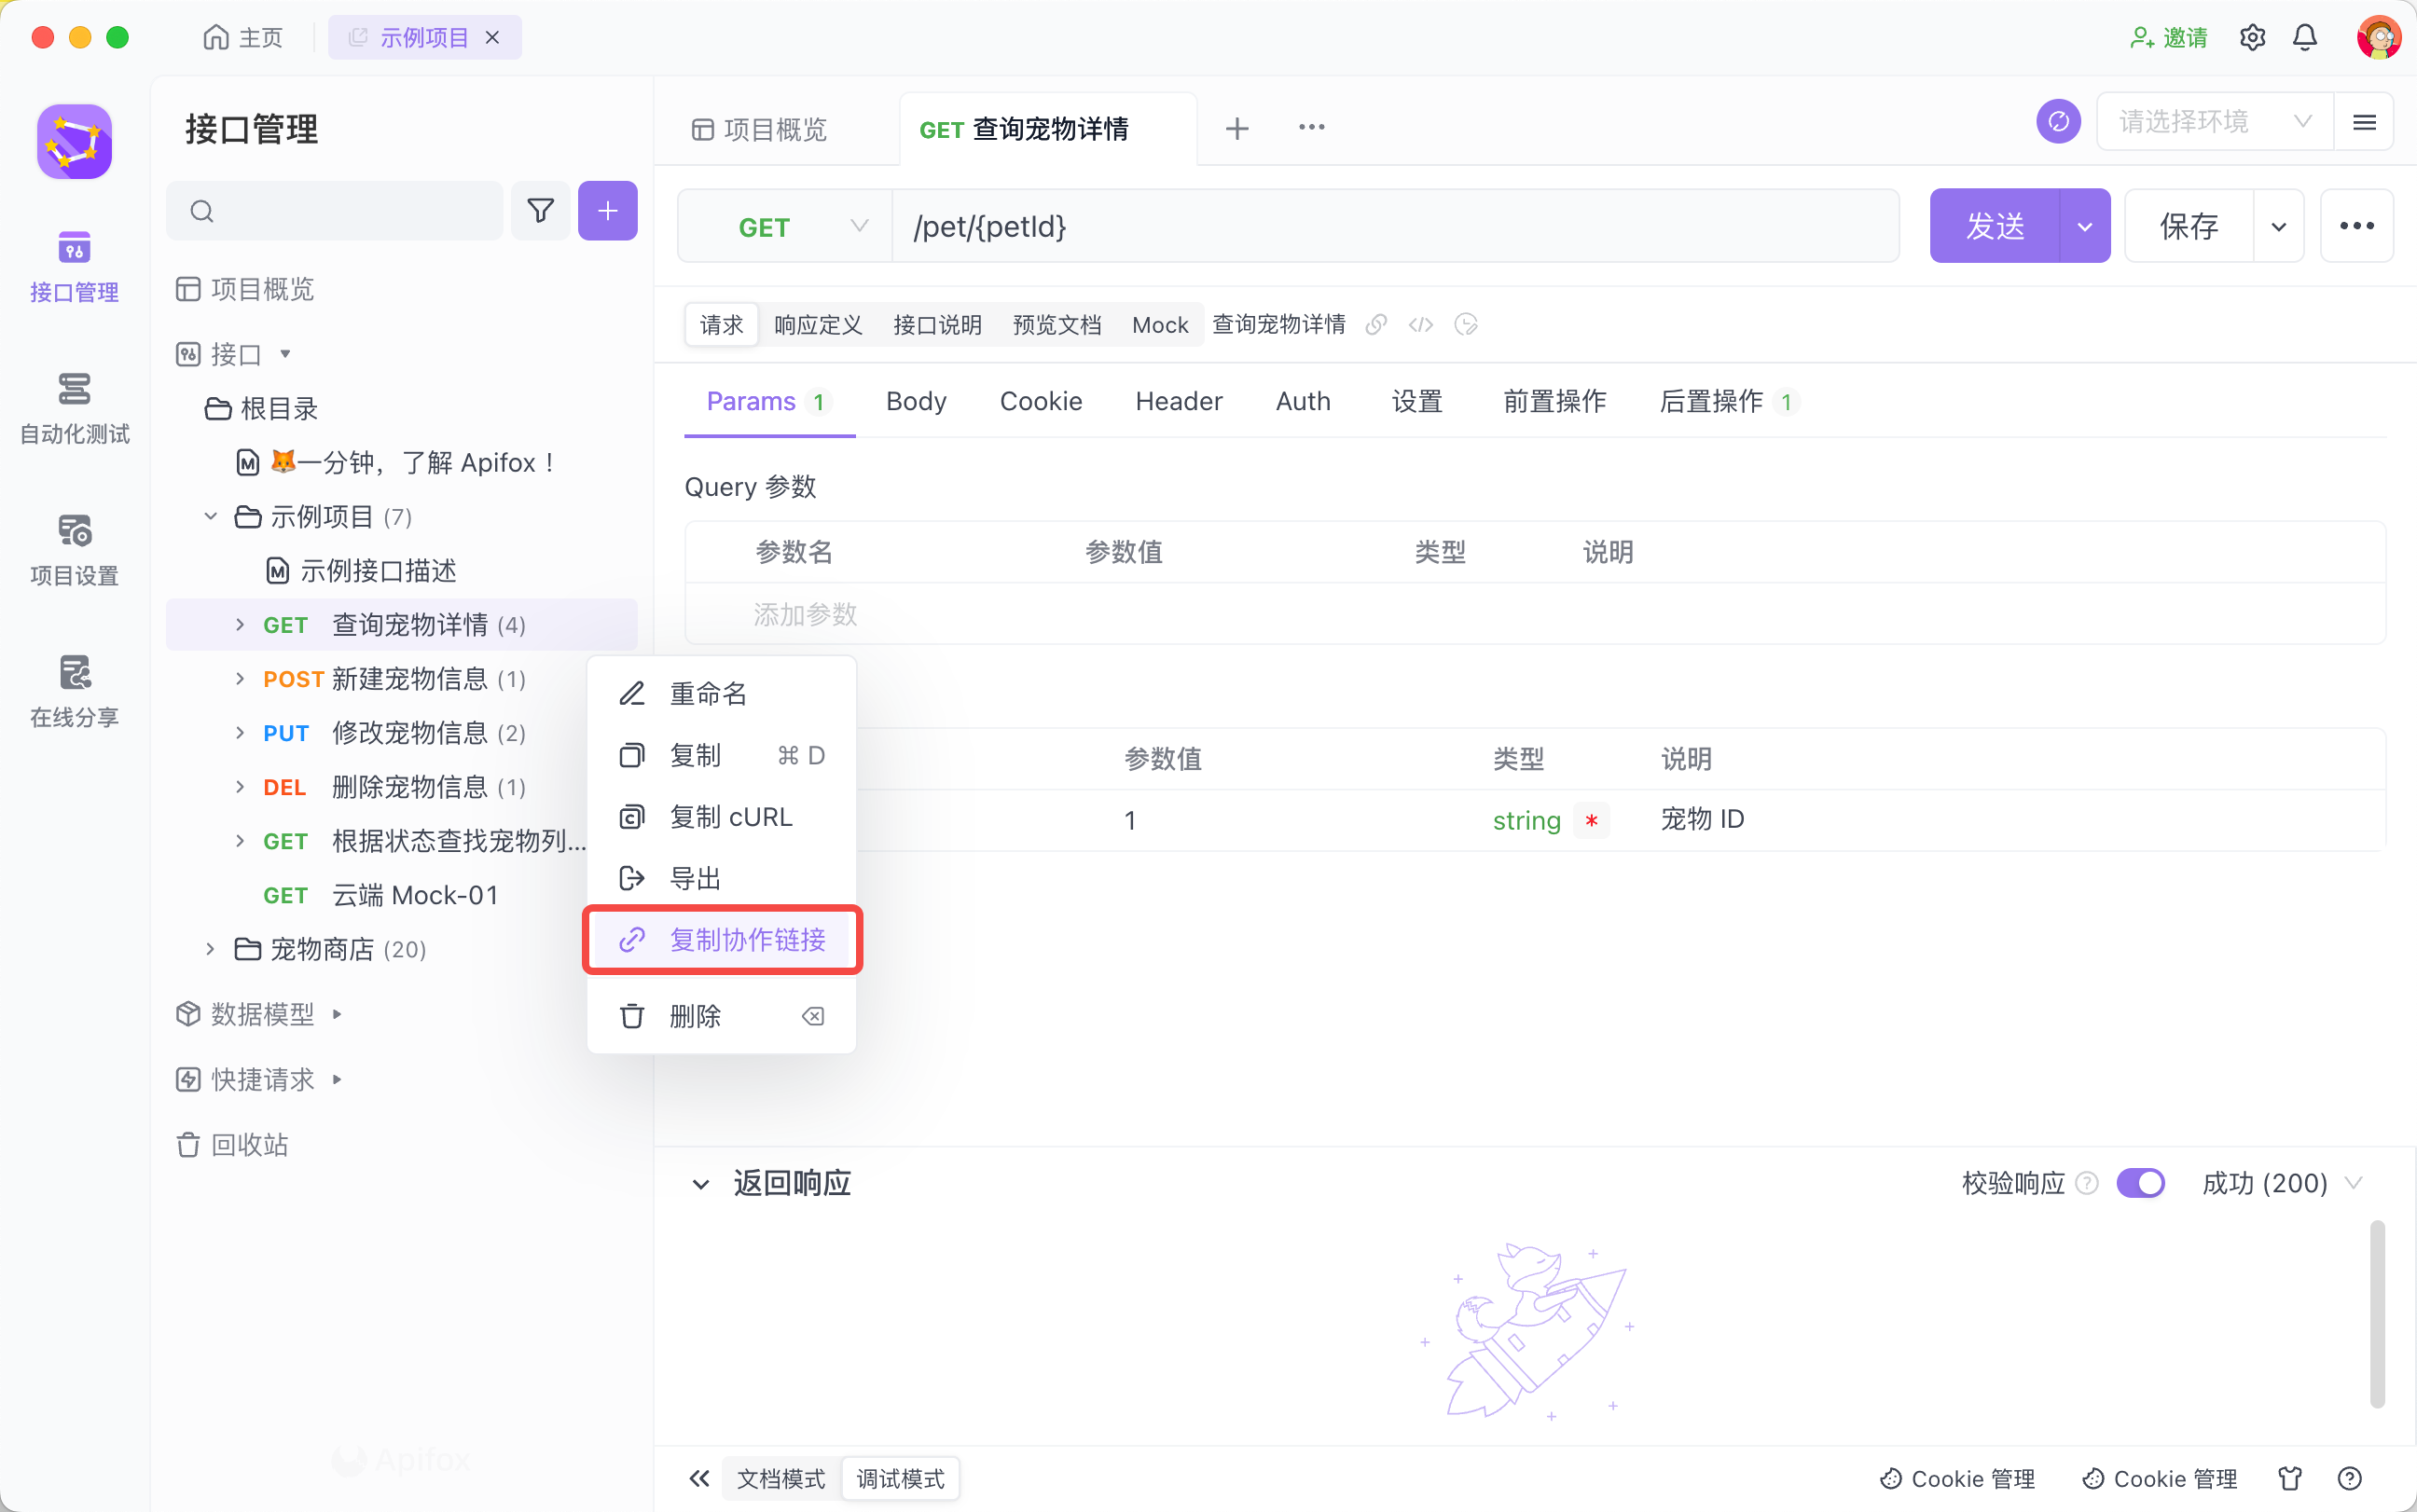This screenshot has width=2417, height=1512.
Task: Click the code snippet icon beside 查询宠物详情
Action: [x=1420, y=325]
